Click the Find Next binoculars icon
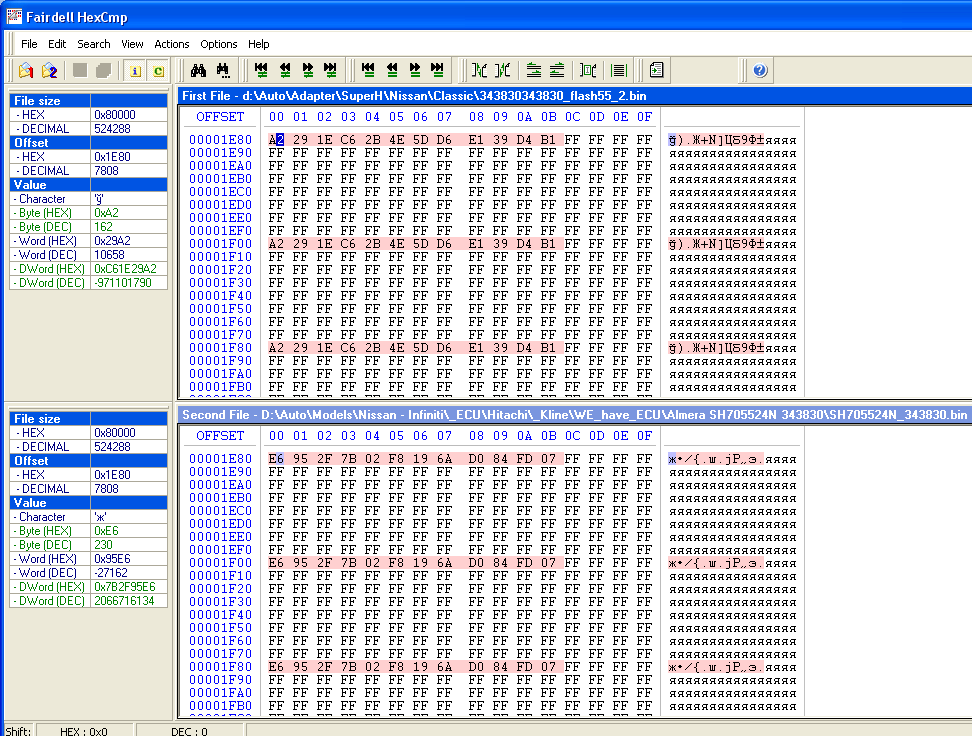972x736 pixels. 223,70
